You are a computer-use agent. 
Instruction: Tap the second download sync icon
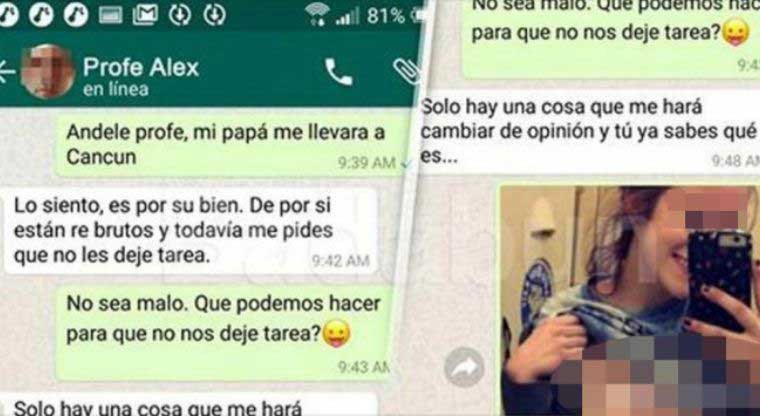[215, 15]
